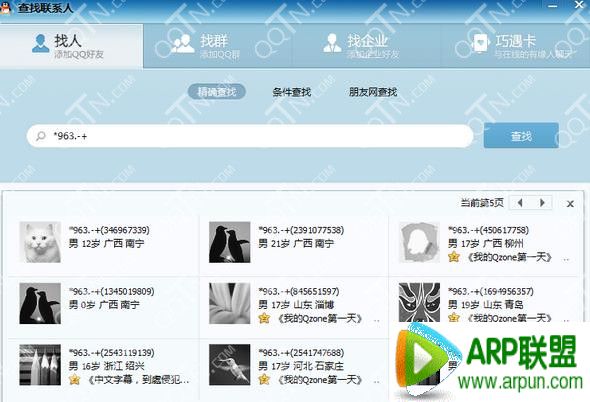
Task: Click name *963.-+(2391077538)
Action: click(301, 230)
